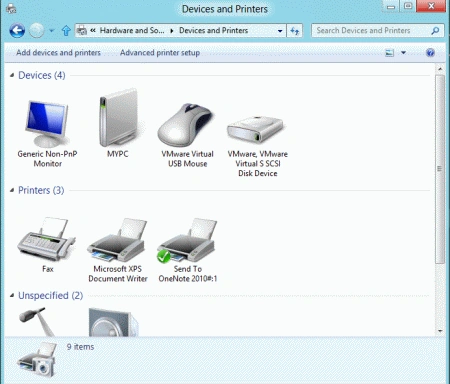The height and width of the screenshot is (384, 450).
Task: Click the Back navigation arrow
Action: pos(17,31)
